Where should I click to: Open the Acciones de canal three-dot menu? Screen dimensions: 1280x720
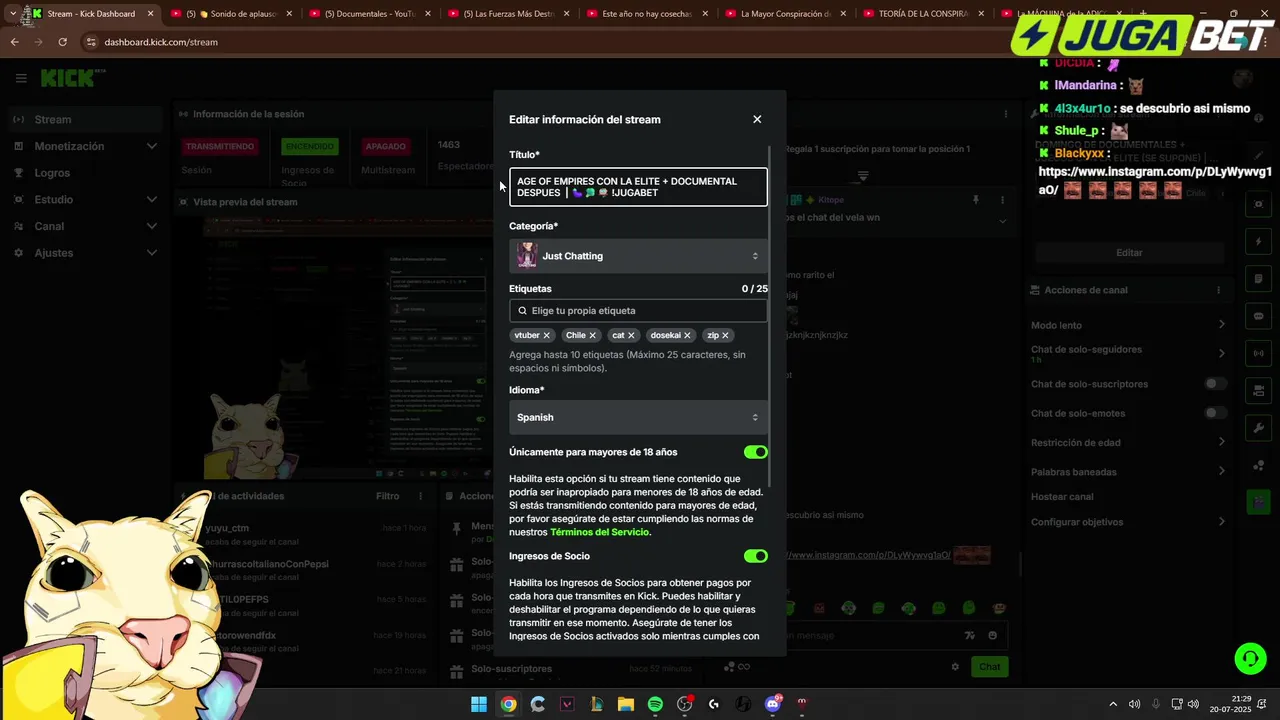click(x=1218, y=290)
